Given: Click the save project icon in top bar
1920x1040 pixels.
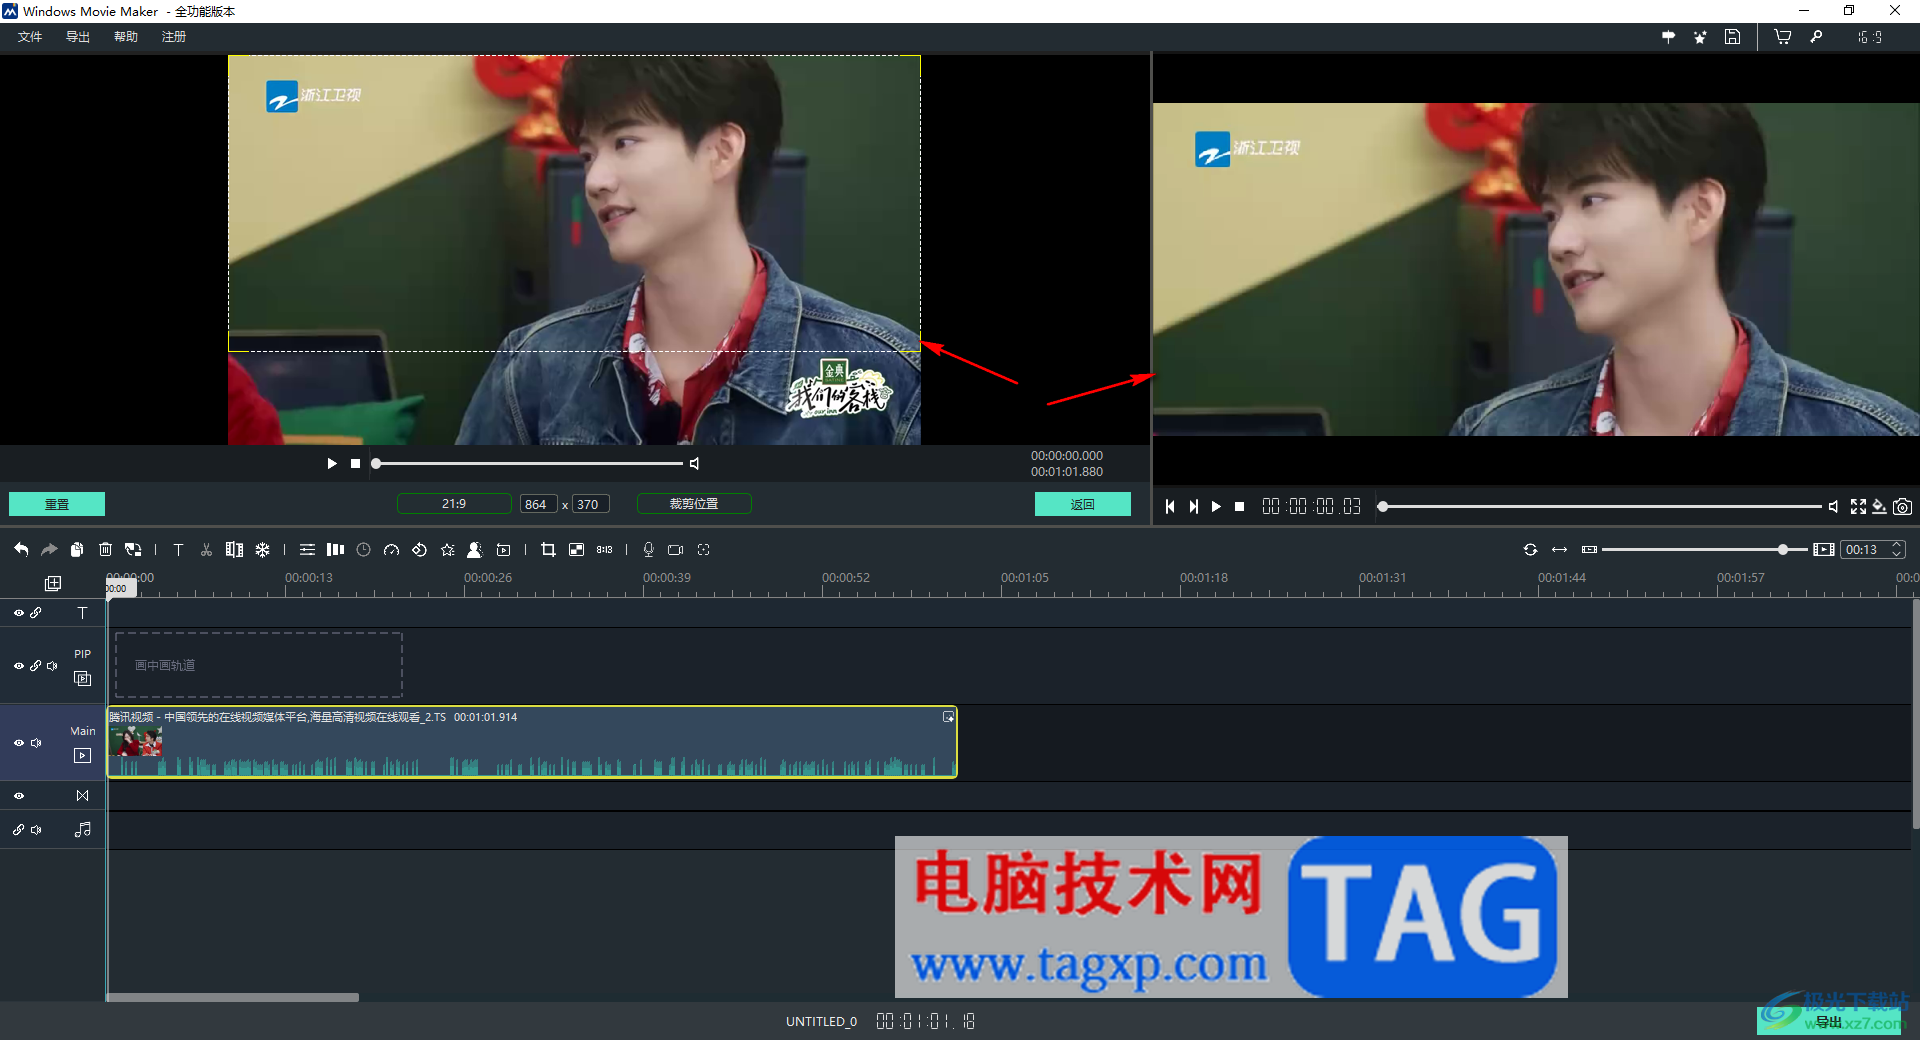Looking at the screenshot, I should click(x=1732, y=37).
